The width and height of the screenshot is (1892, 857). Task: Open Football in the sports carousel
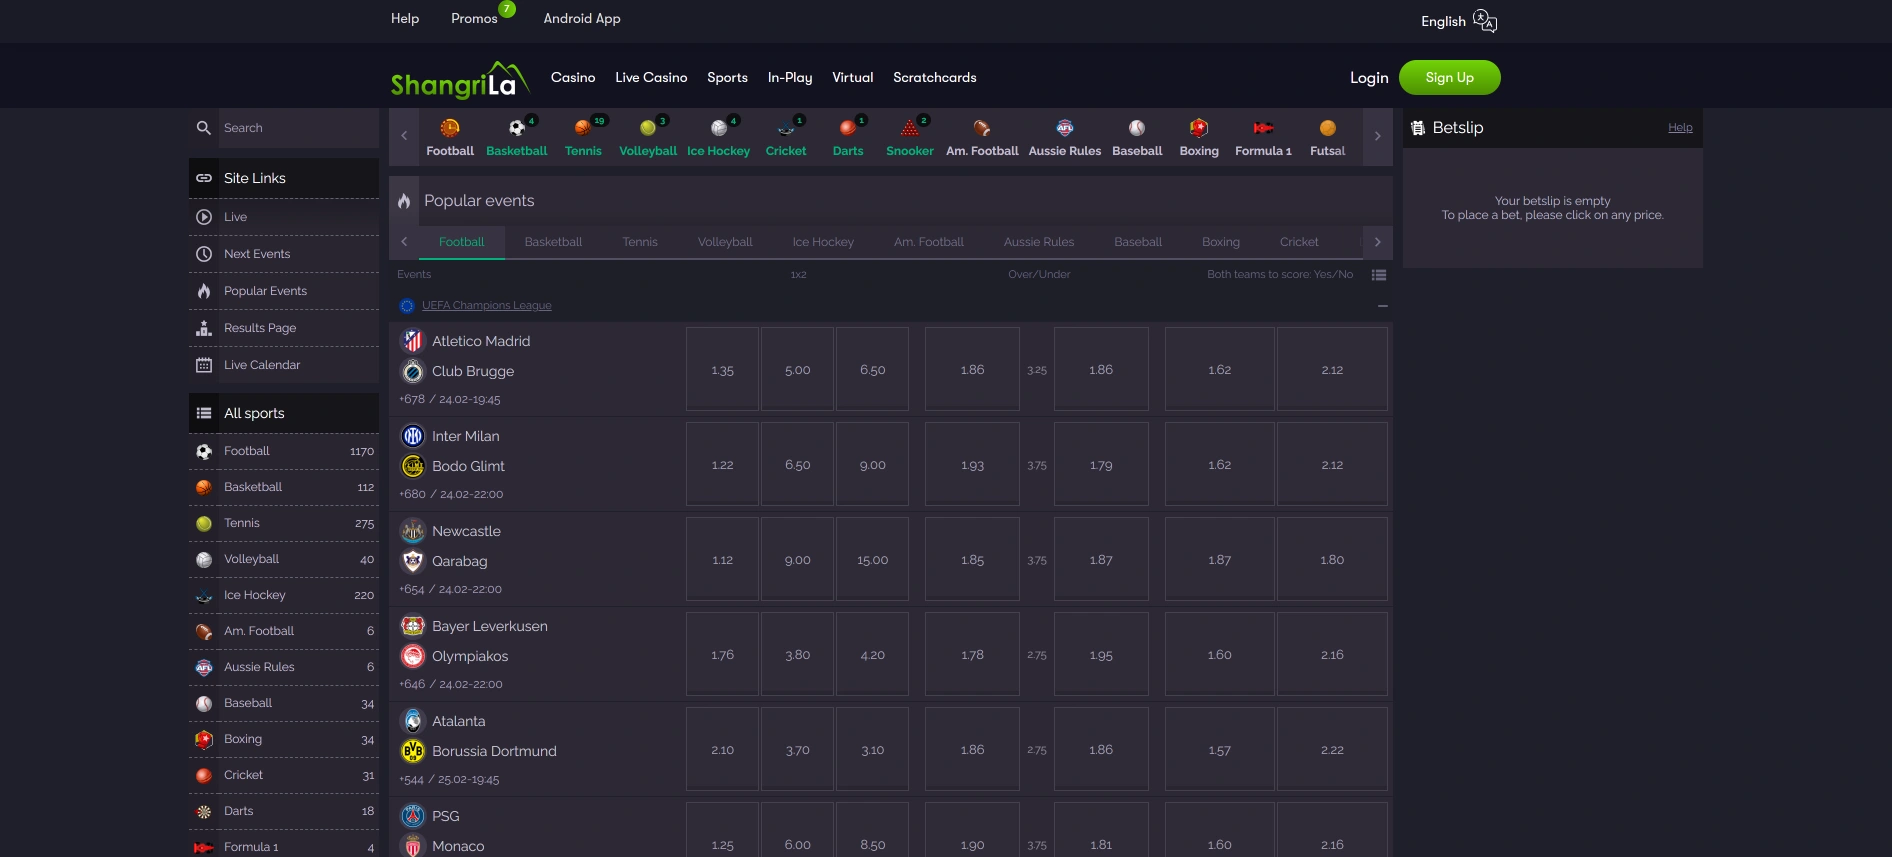click(x=450, y=138)
